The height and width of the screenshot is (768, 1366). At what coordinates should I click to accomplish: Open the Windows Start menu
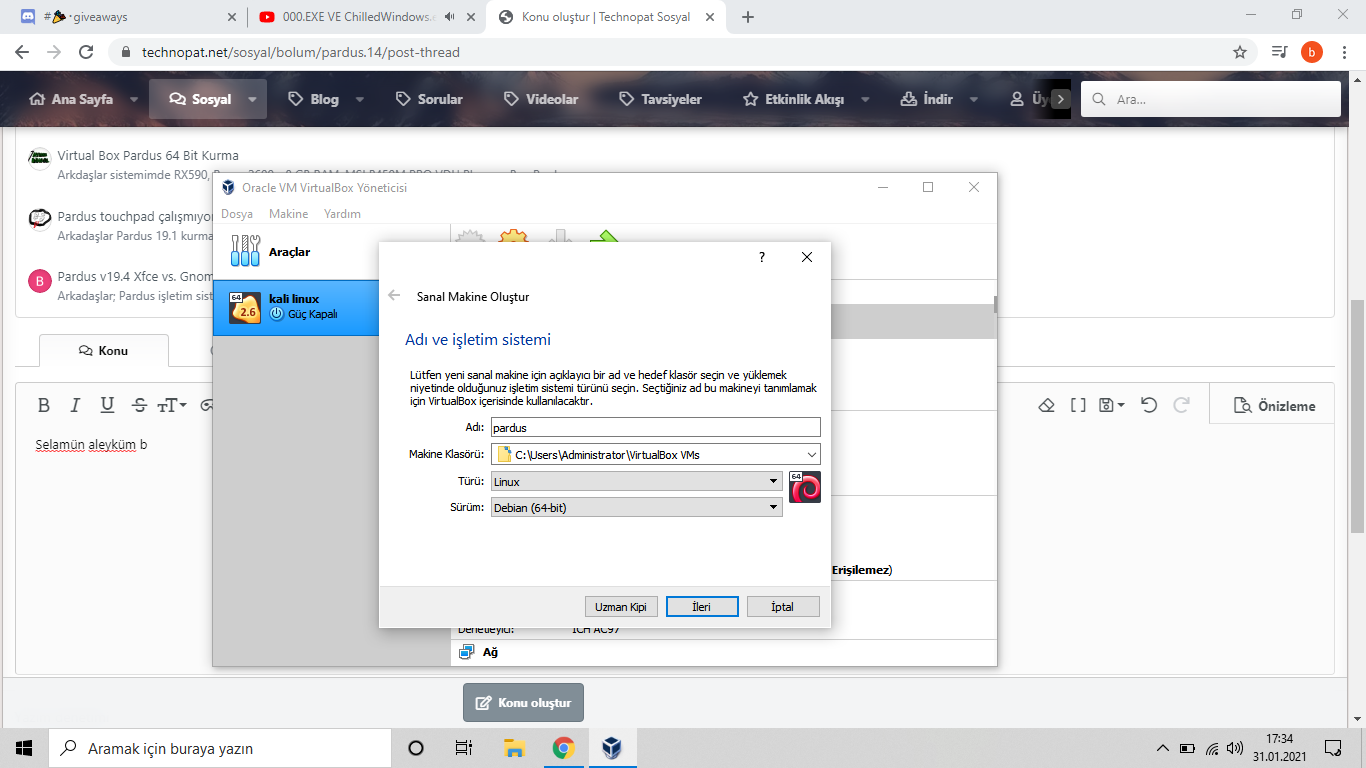pos(24,748)
